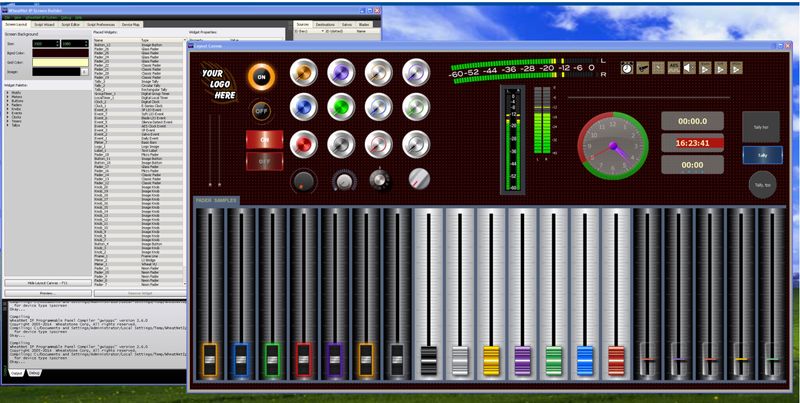Click the green image knob
Screen dimensions: 800x403
341,107
